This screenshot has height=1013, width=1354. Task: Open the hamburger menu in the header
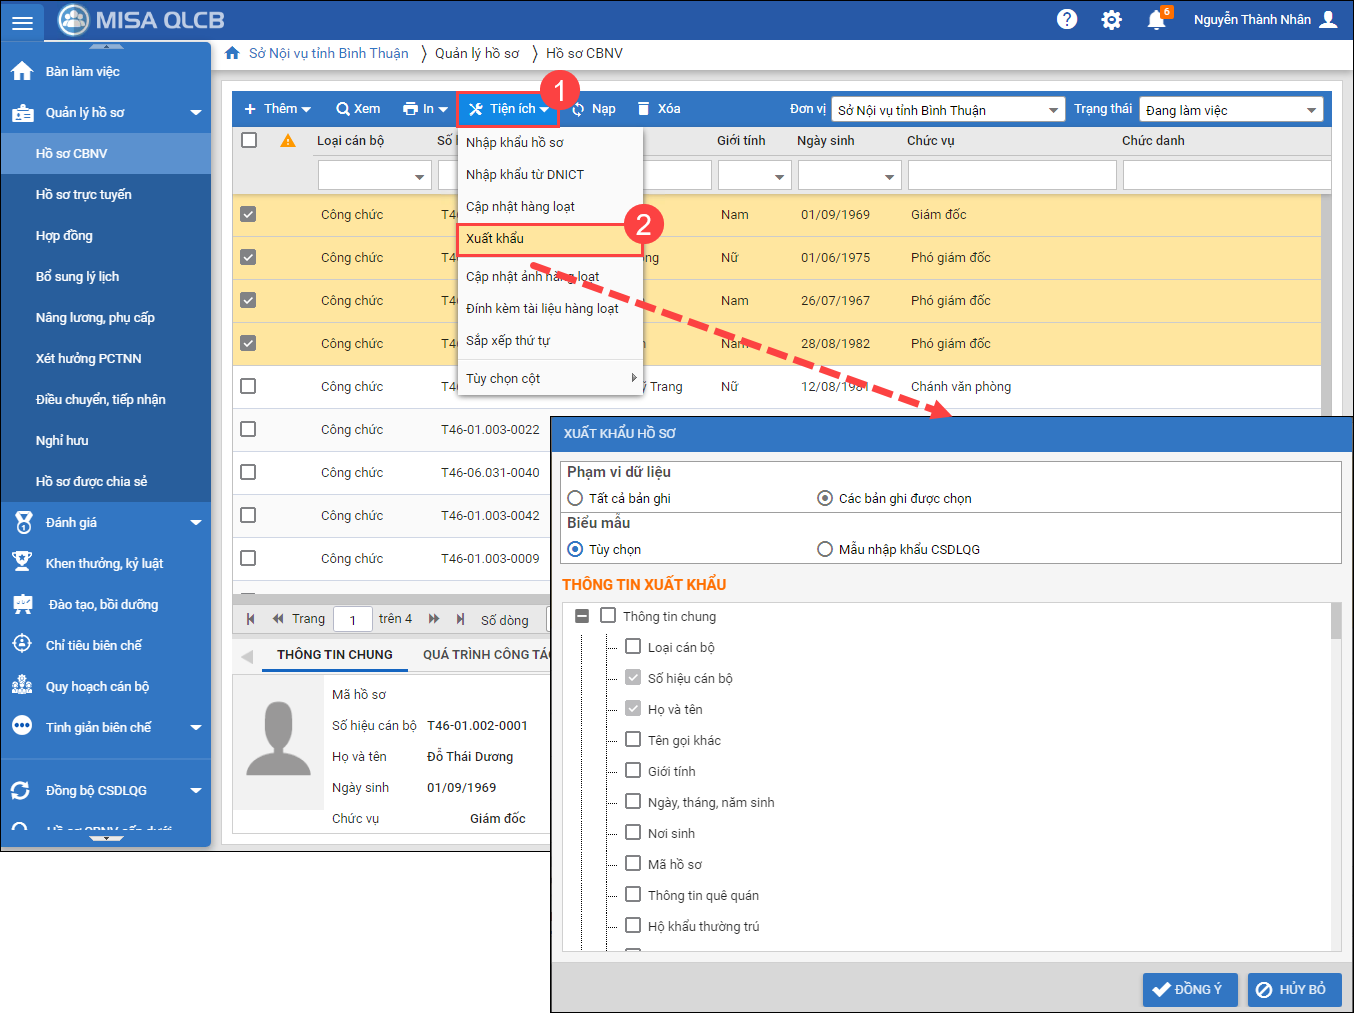[22, 21]
